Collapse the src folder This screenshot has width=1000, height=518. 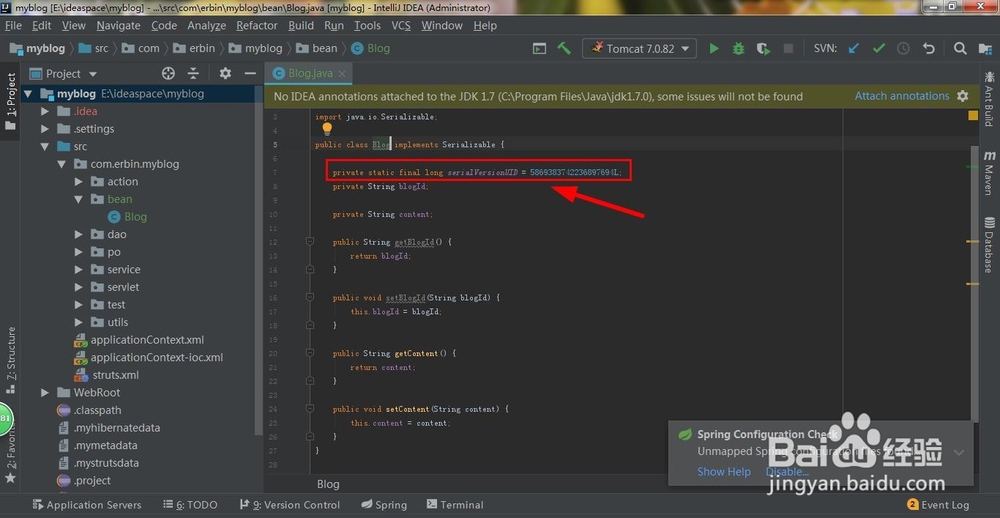(45, 146)
